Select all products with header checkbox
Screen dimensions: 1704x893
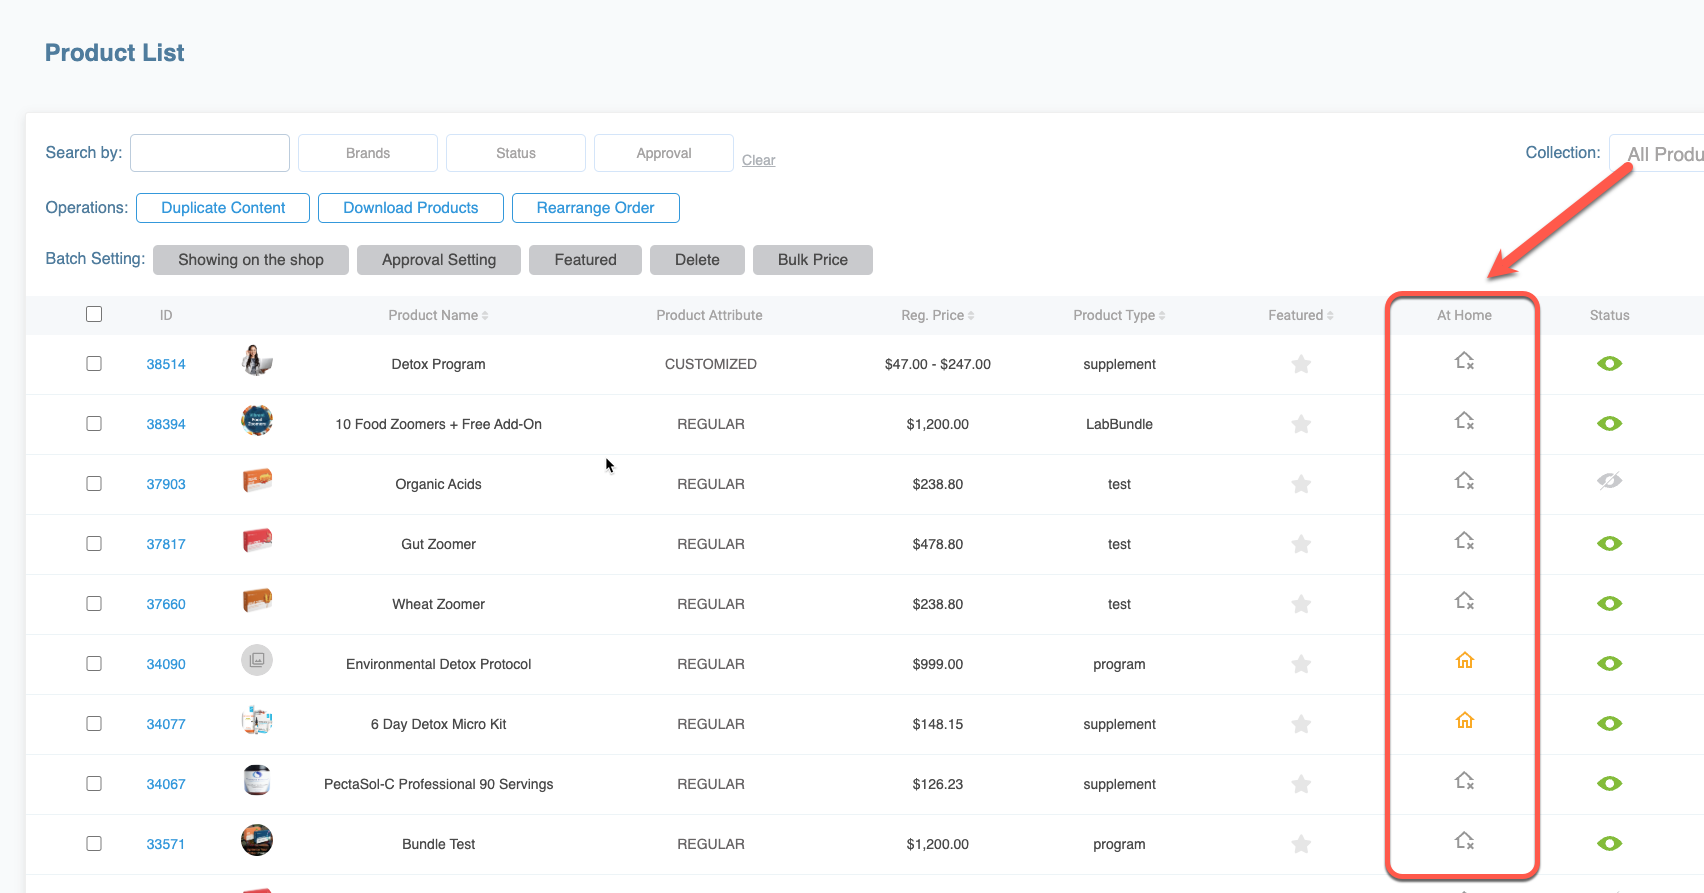pyautogui.click(x=94, y=314)
